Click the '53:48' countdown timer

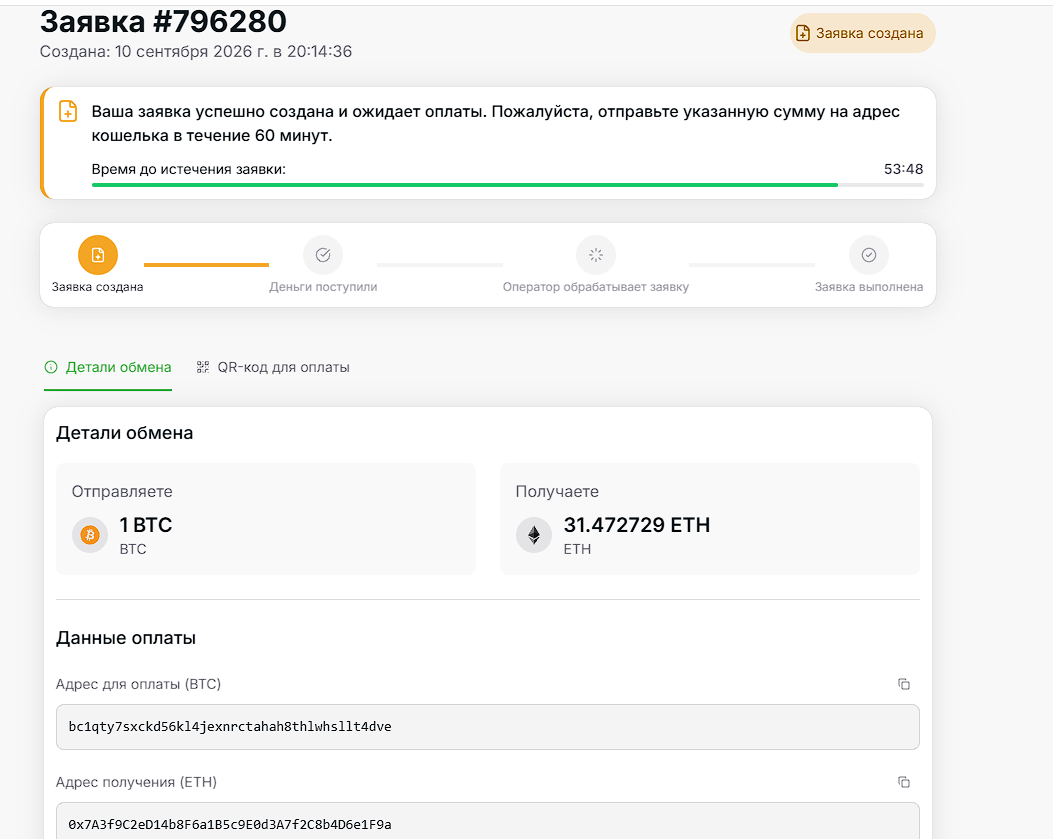click(x=903, y=169)
